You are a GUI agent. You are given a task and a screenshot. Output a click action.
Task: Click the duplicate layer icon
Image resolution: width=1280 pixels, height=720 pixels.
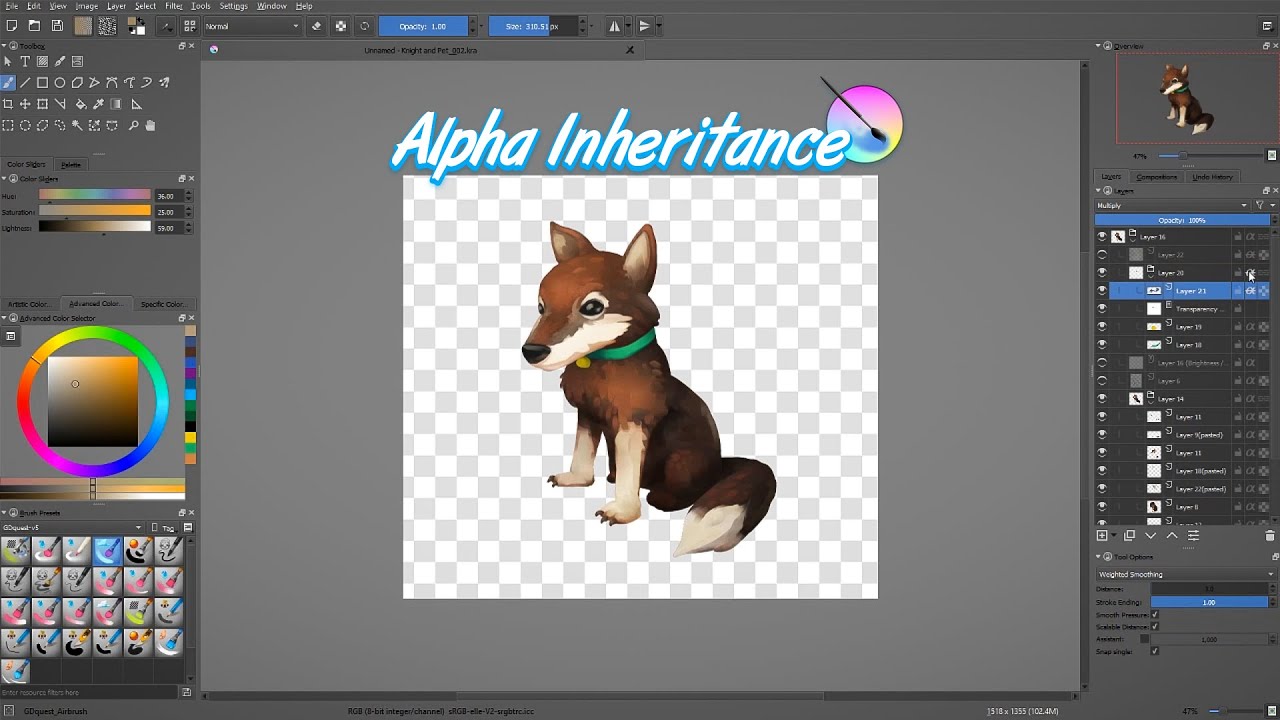1129,536
